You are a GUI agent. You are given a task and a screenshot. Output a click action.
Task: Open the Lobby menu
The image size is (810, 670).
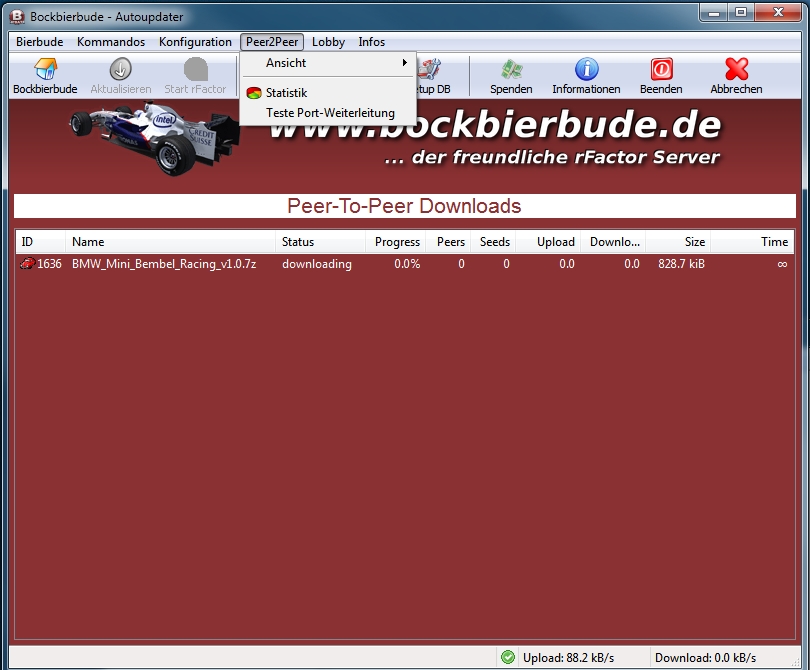[x=328, y=42]
